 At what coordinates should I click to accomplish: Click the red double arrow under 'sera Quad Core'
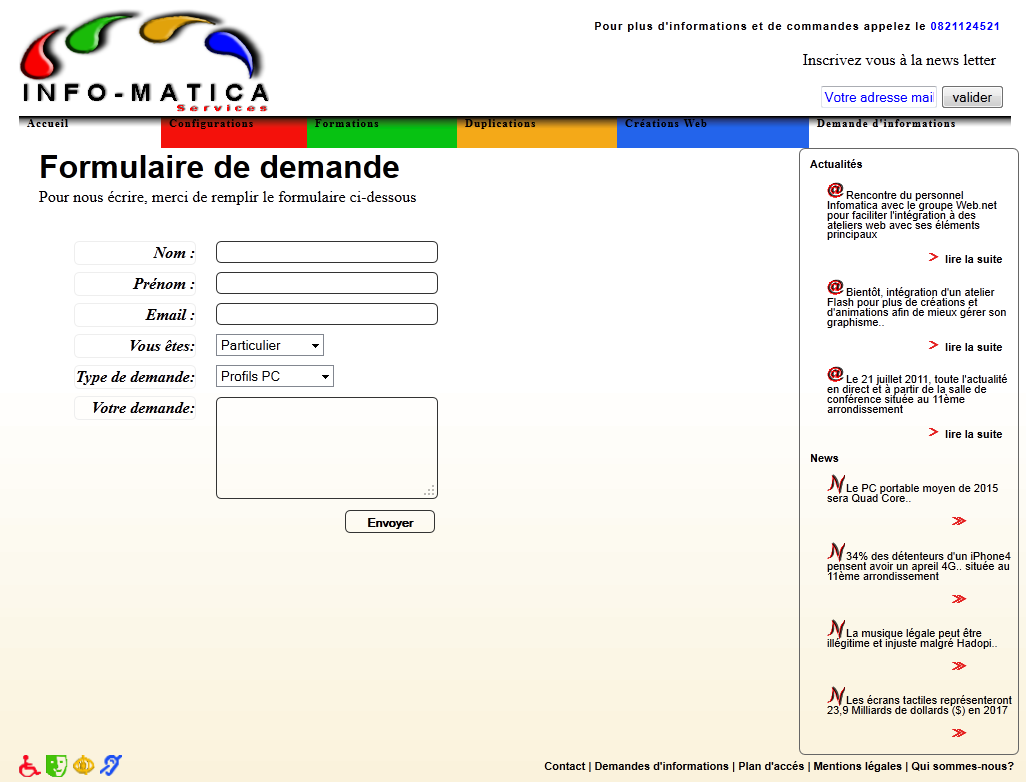(x=959, y=521)
